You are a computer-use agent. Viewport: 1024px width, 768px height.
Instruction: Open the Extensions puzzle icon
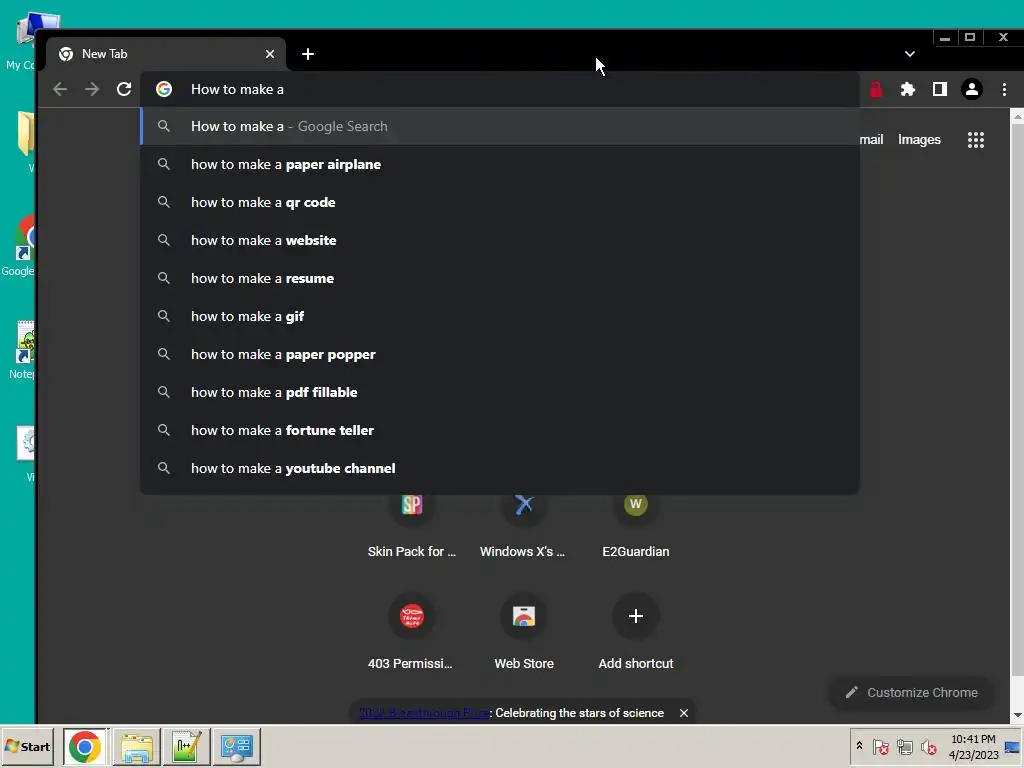click(x=908, y=89)
